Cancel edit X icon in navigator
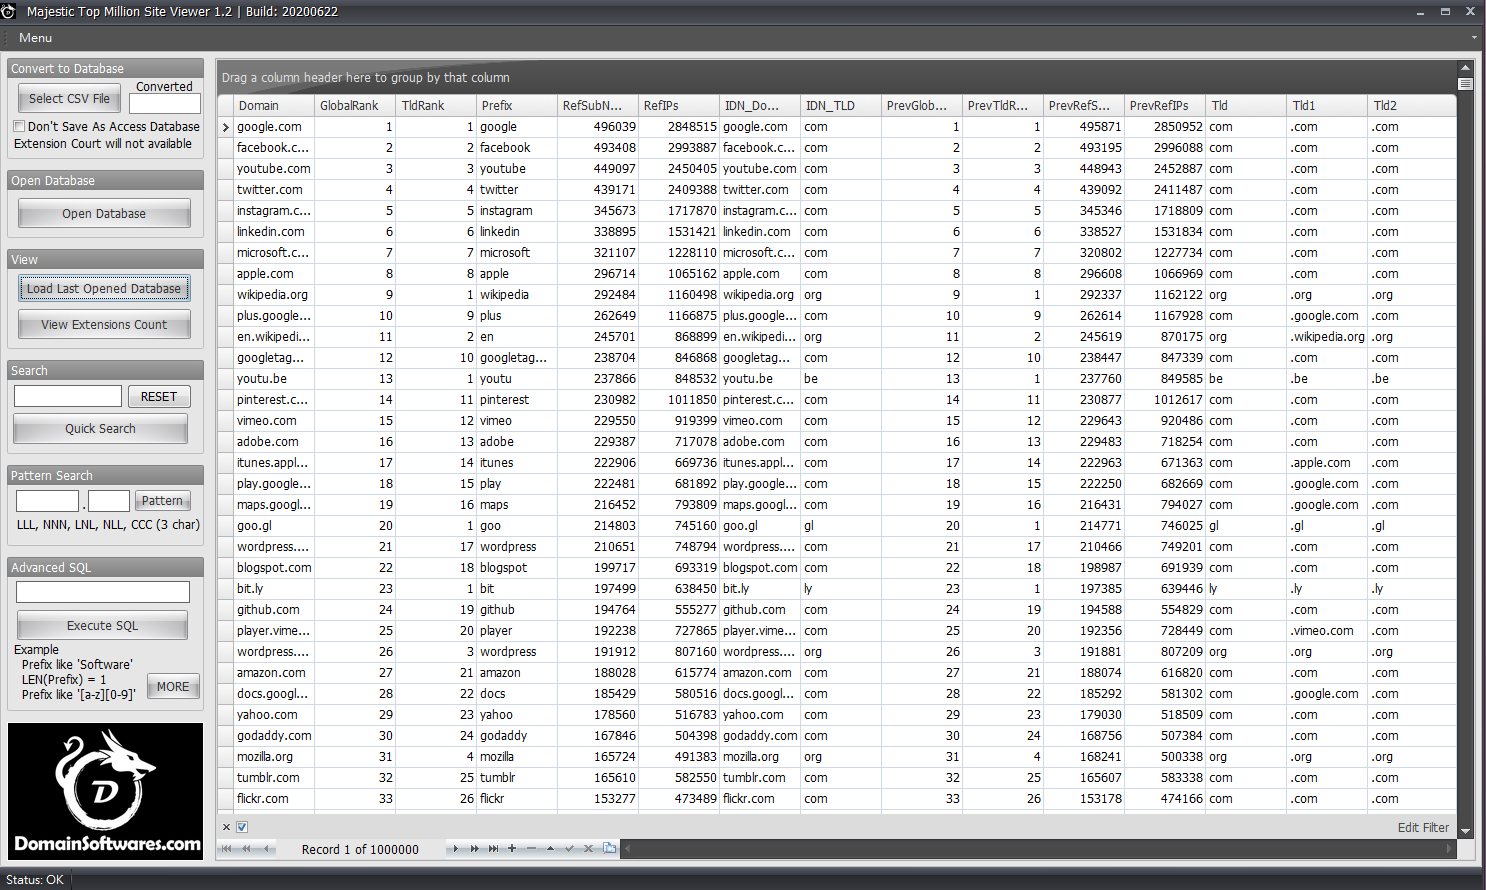 (588, 849)
